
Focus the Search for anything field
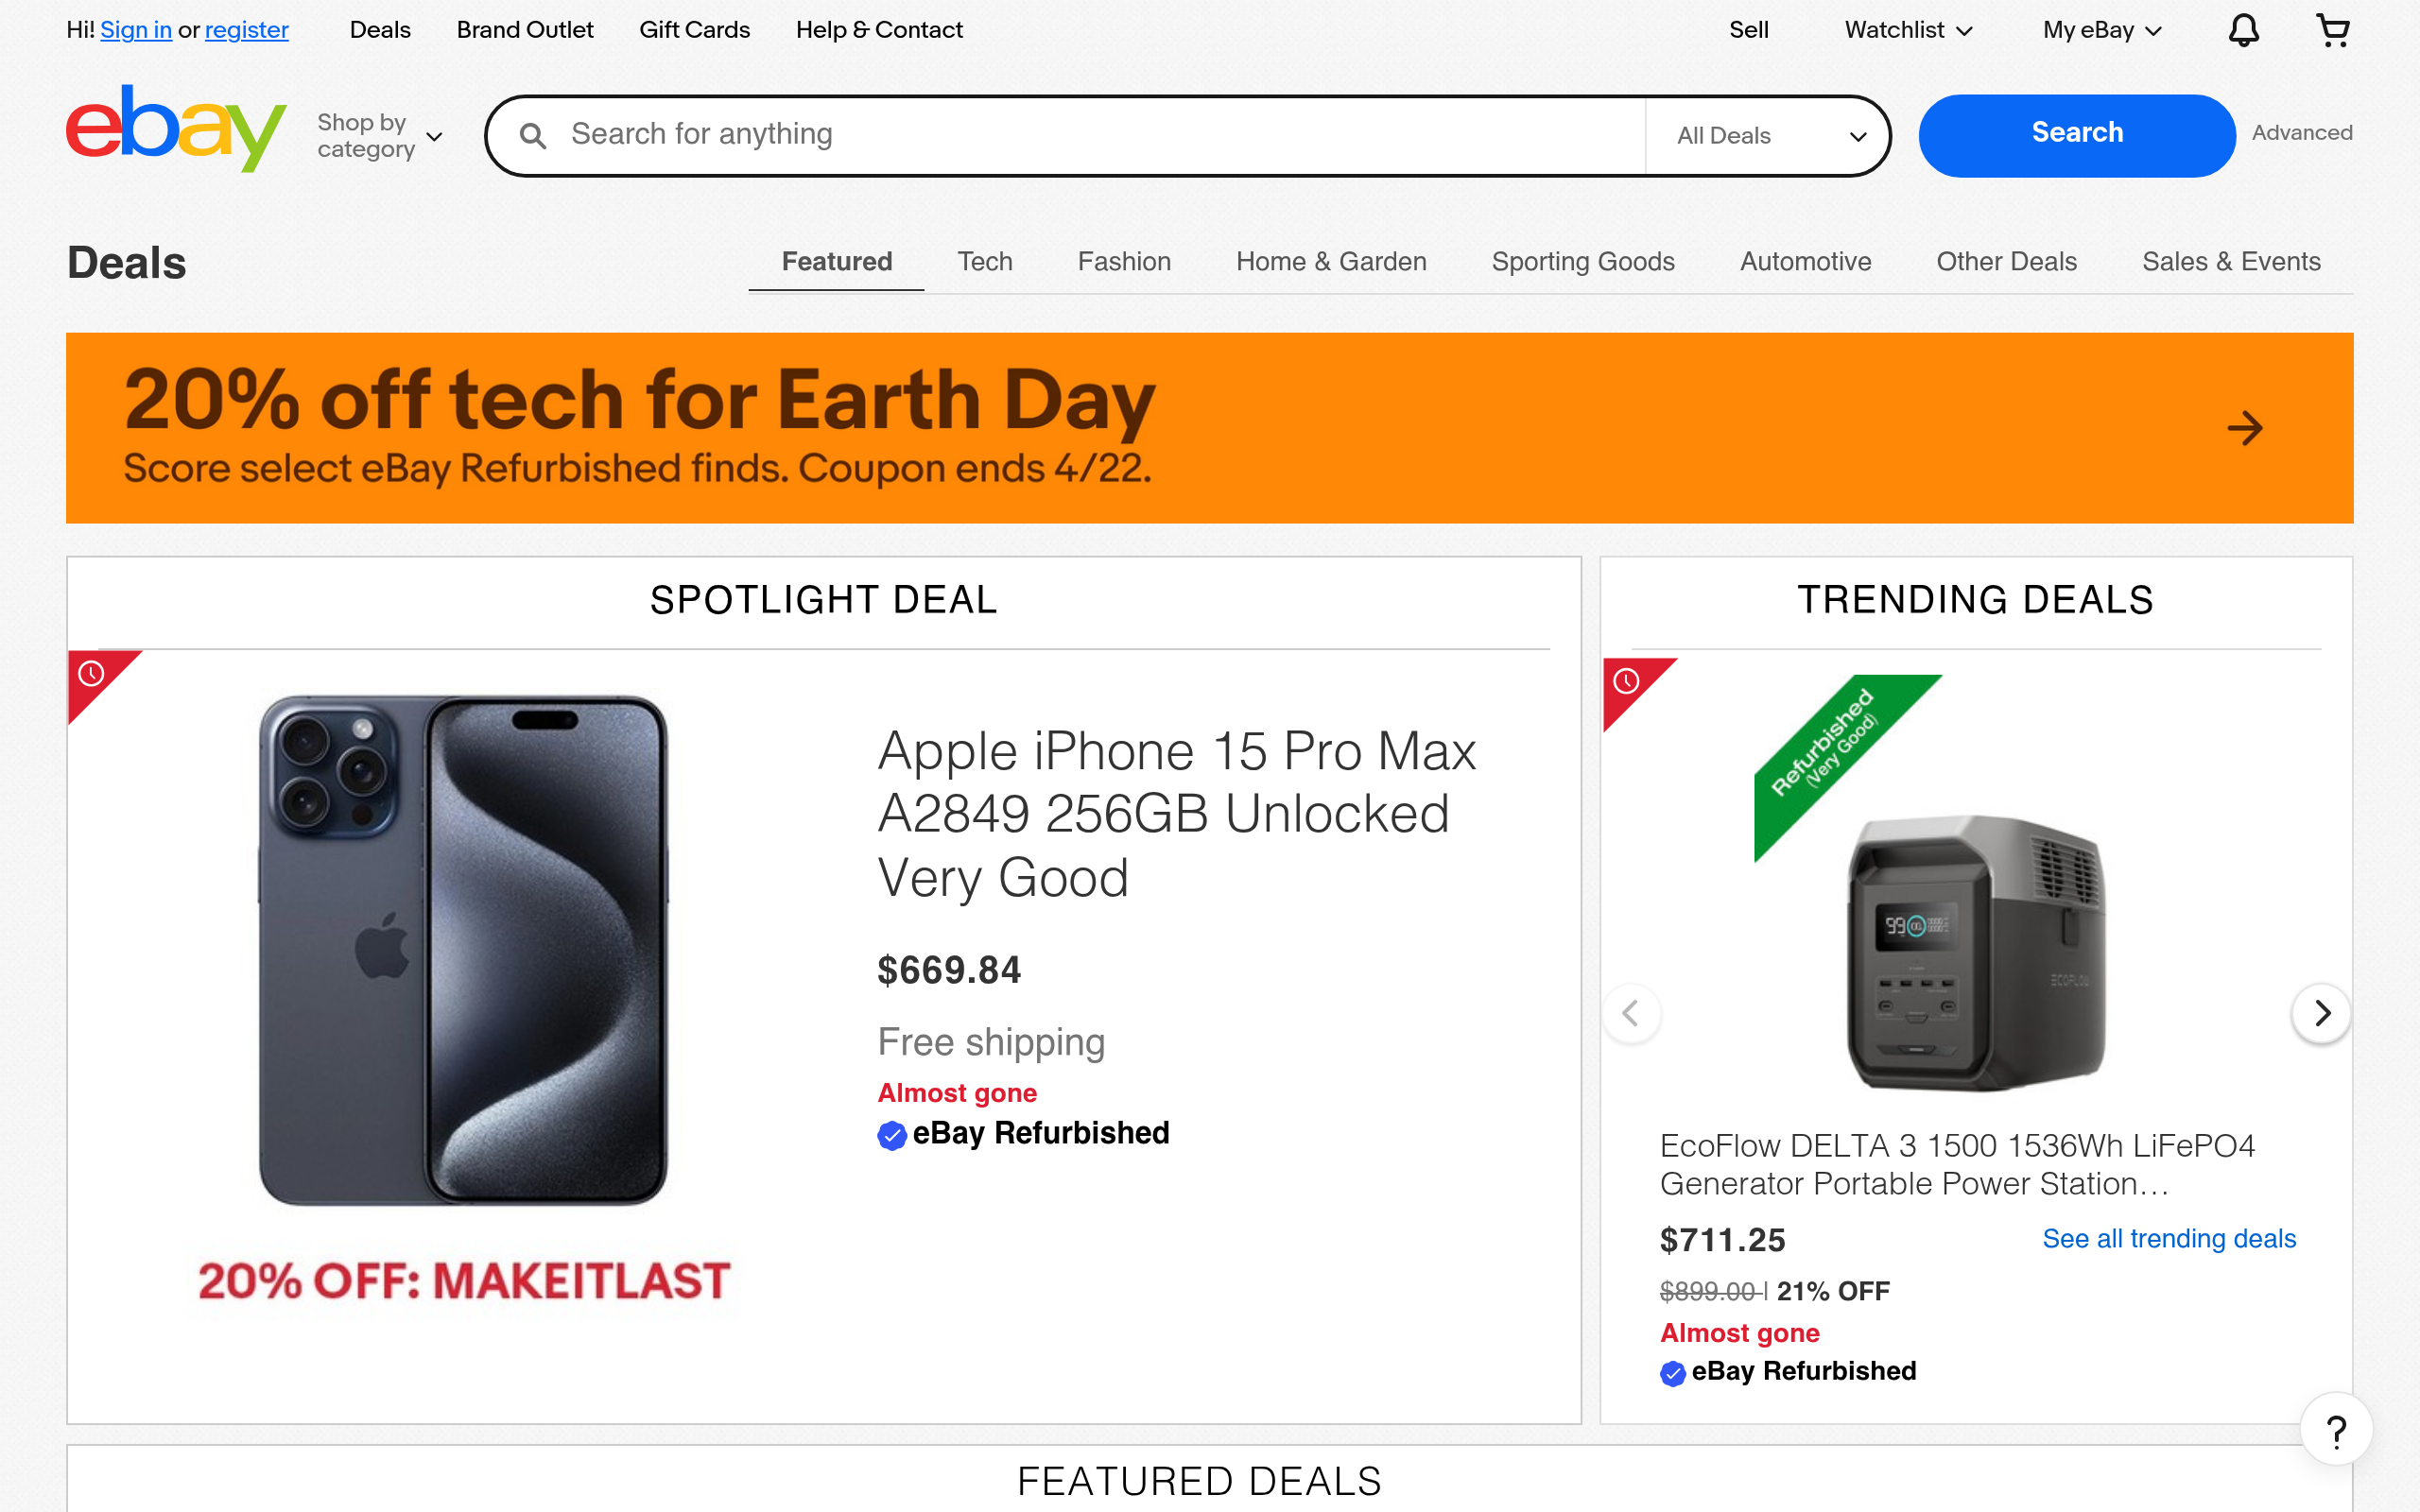[1100, 134]
